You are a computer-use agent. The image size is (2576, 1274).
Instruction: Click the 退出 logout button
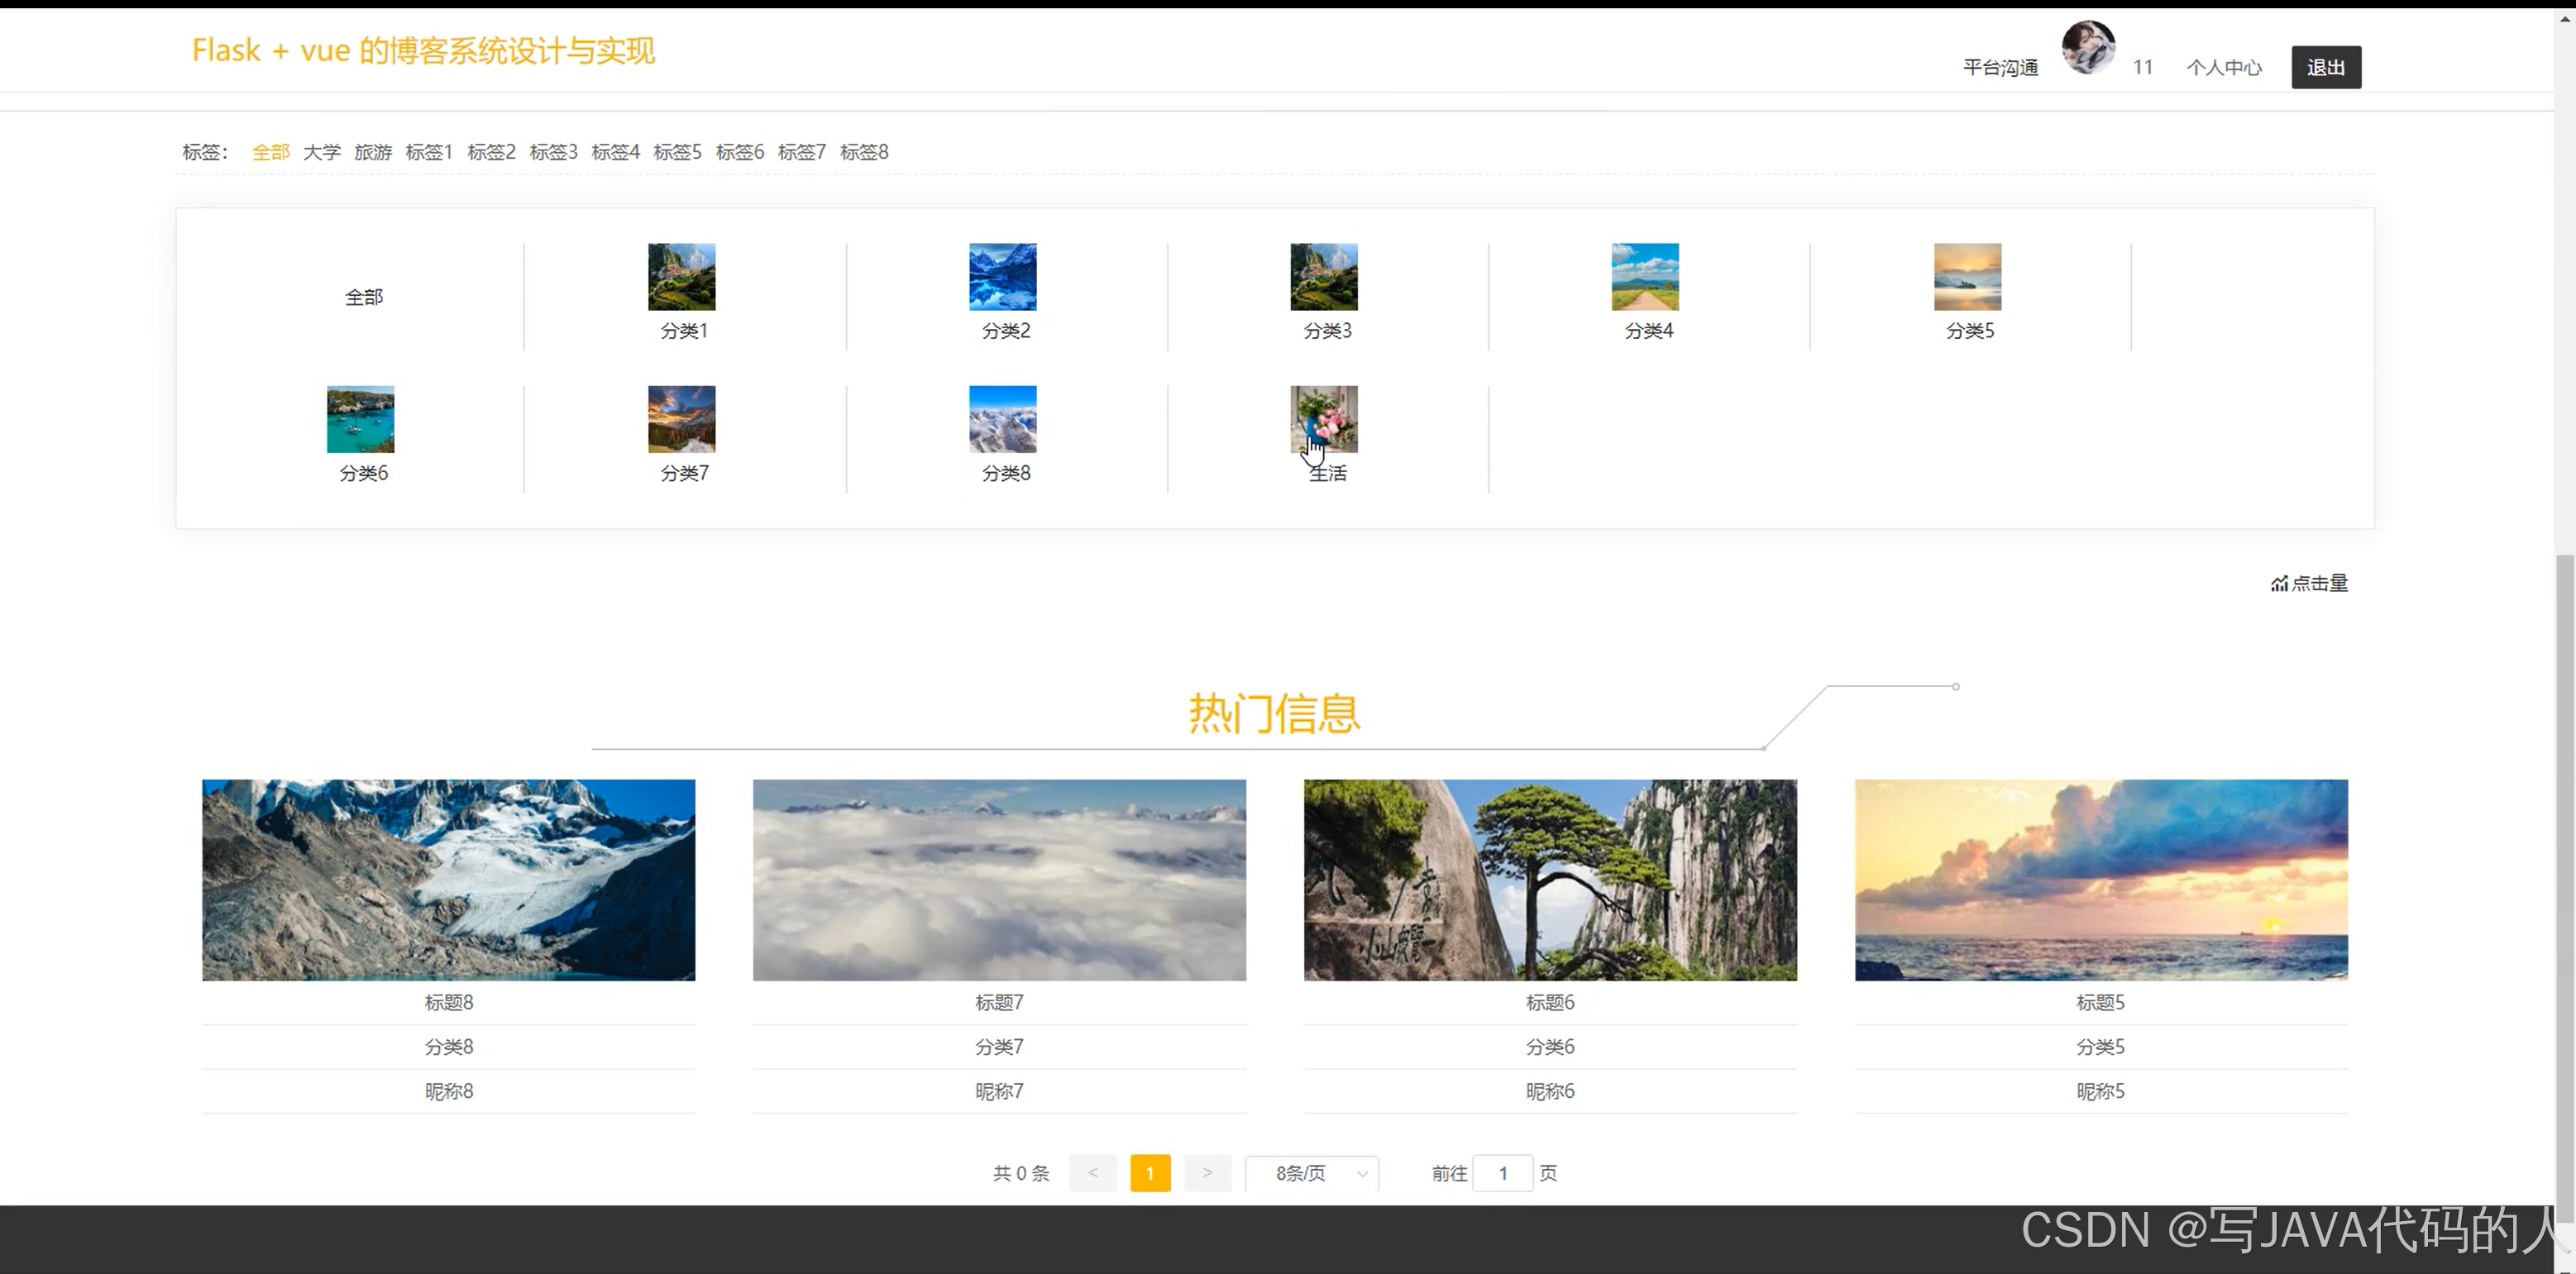2325,66
